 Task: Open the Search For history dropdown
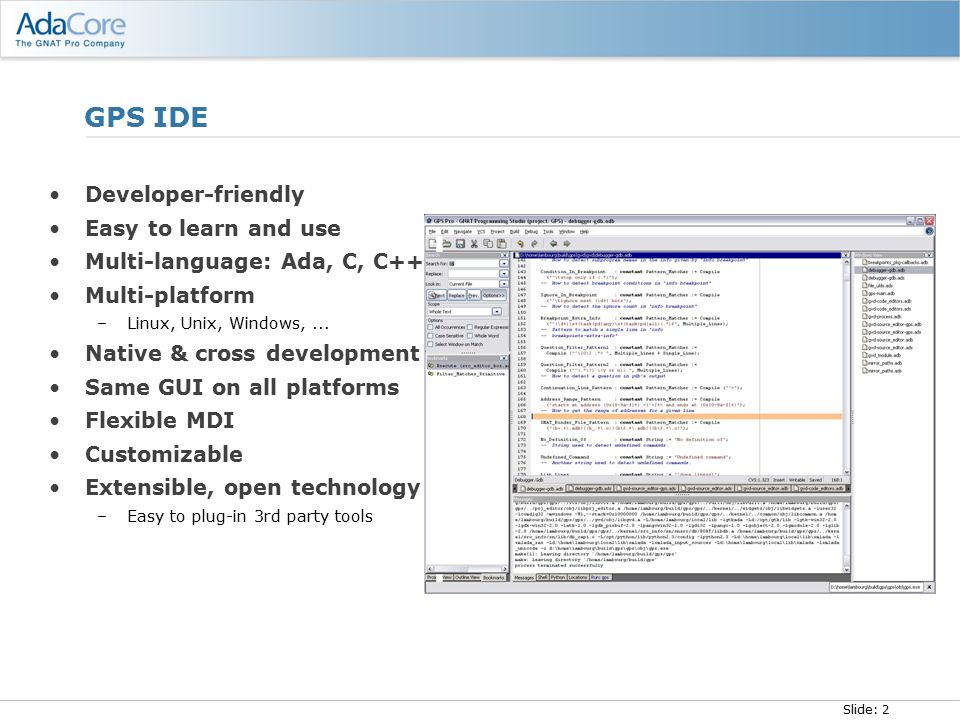(504, 263)
